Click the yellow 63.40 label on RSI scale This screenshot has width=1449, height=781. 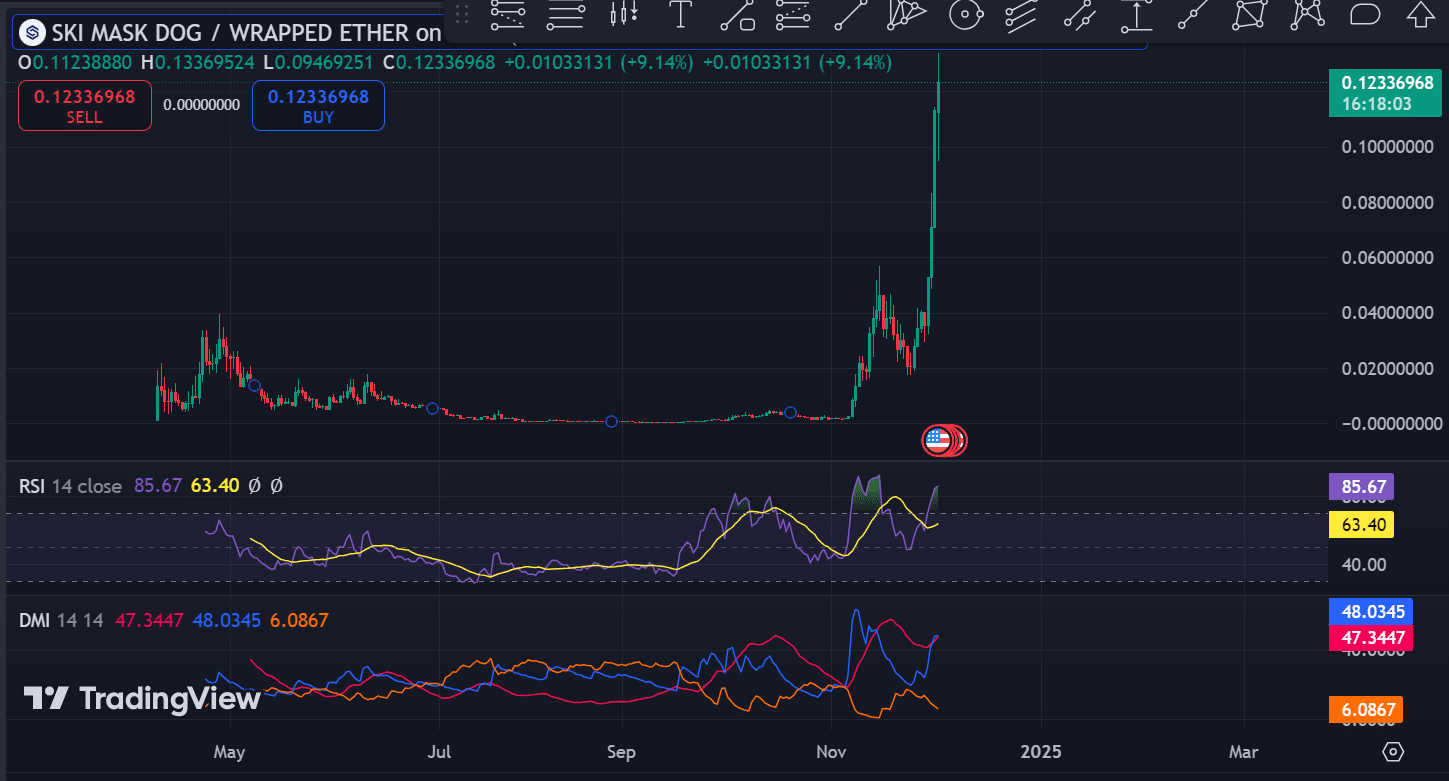pos(1361,524)
